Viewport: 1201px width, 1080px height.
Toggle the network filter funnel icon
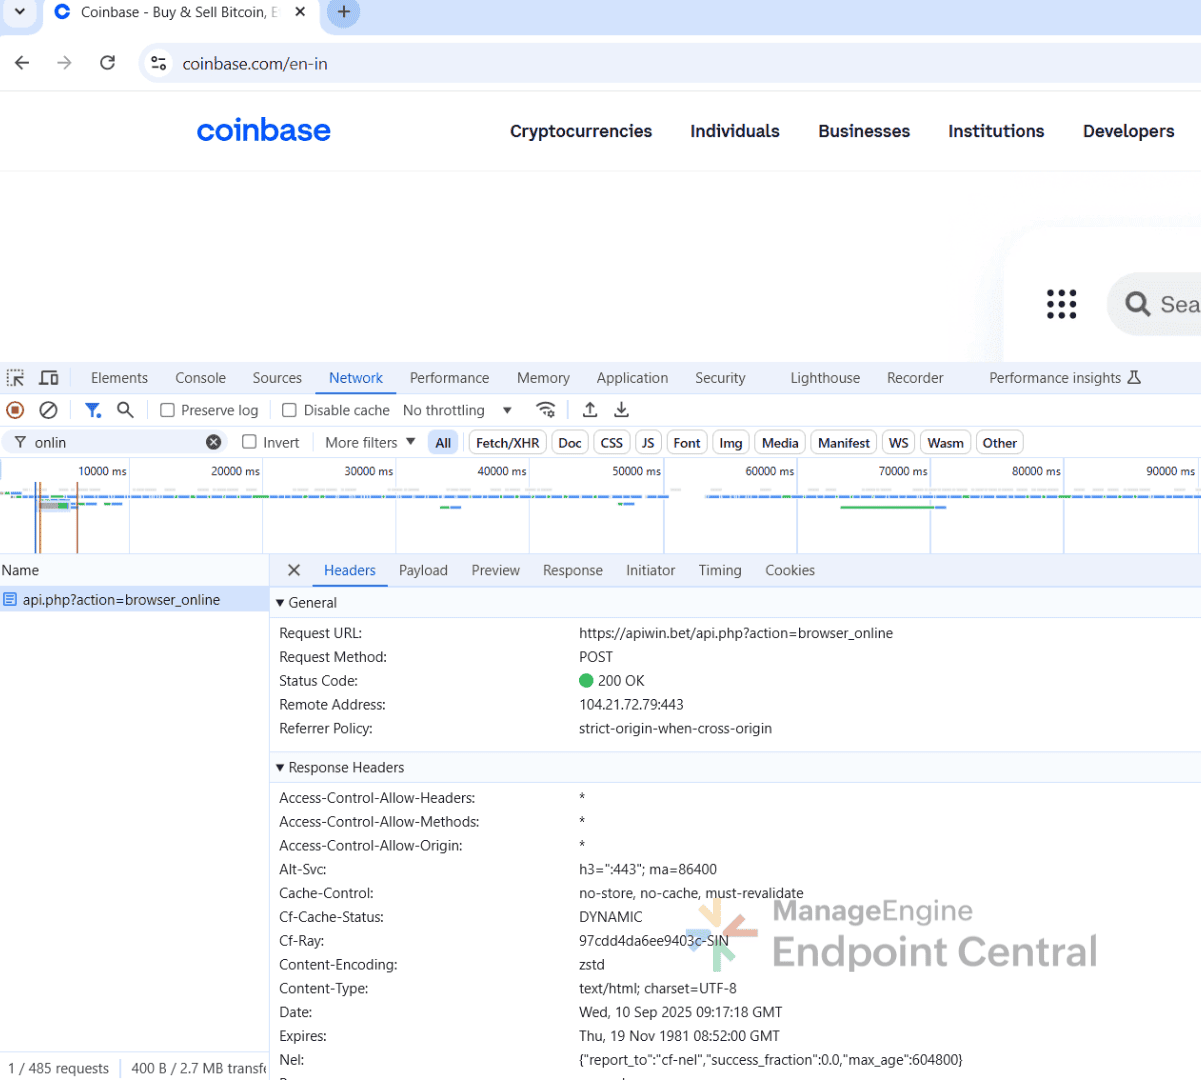[93, 410]
